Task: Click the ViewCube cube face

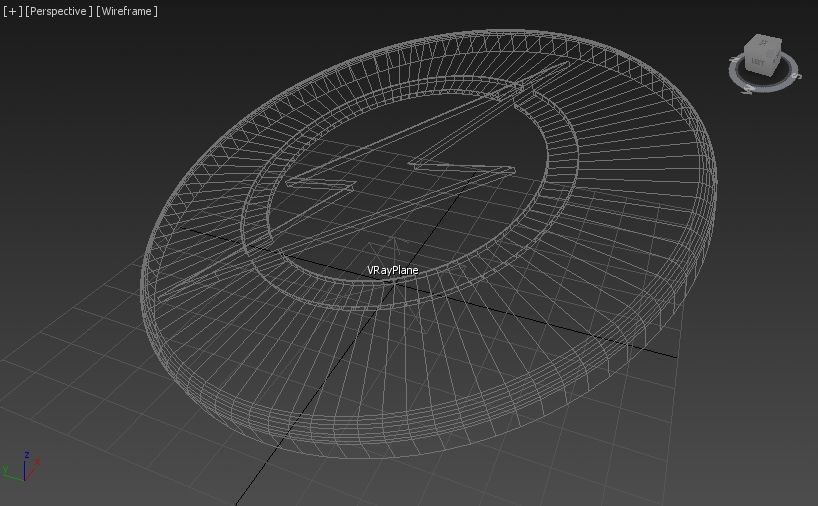Action: click(762, 56)
